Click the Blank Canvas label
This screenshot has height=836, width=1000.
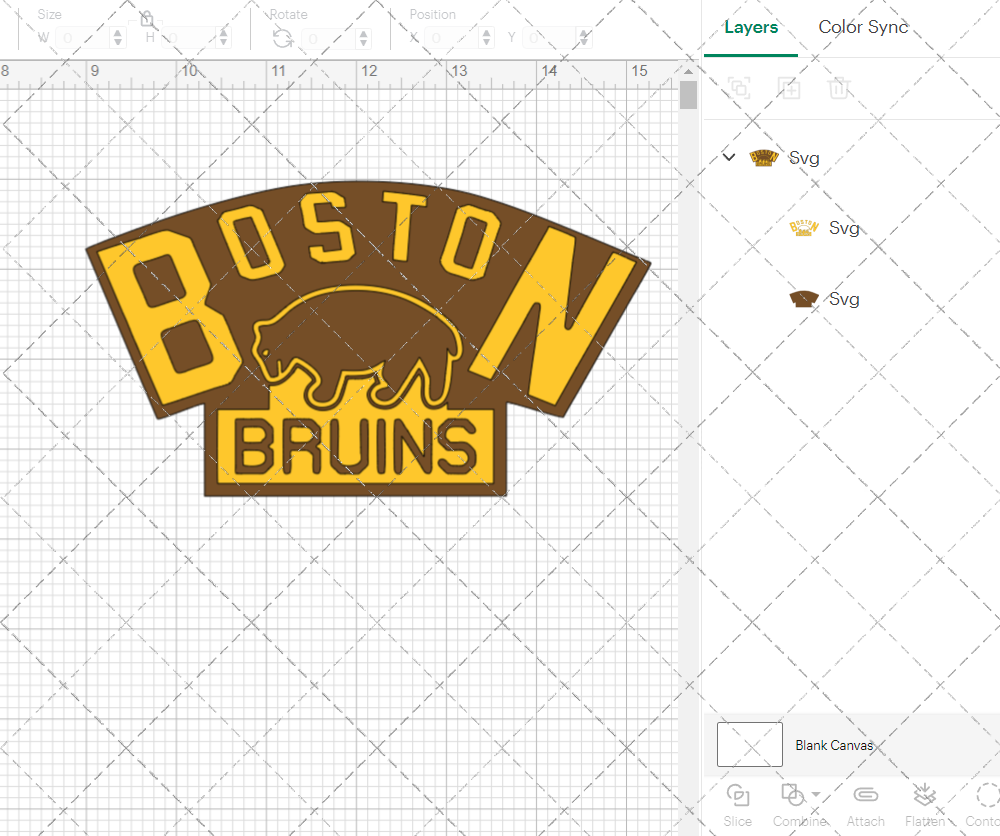pyautogui.click(x=834, y=745)
